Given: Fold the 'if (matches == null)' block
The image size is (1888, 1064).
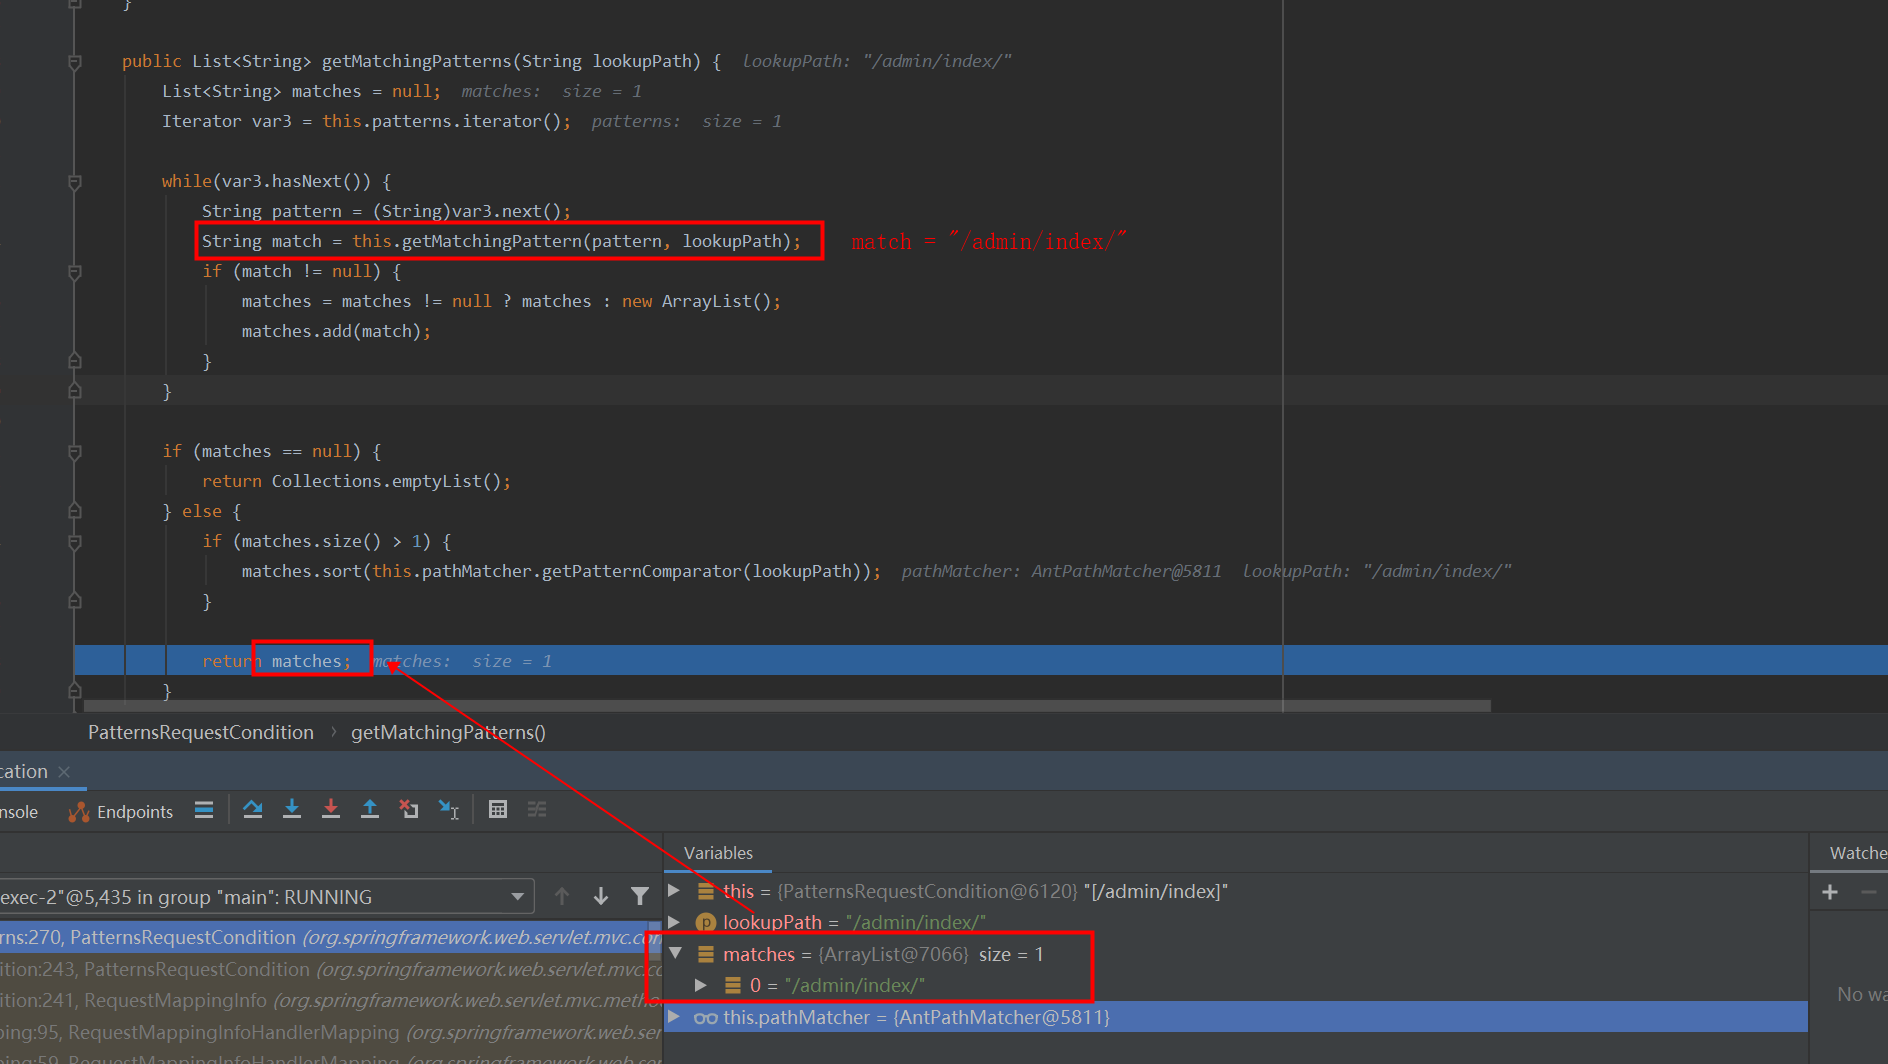Looking at the screenshot, I should [x=75, y=452].
